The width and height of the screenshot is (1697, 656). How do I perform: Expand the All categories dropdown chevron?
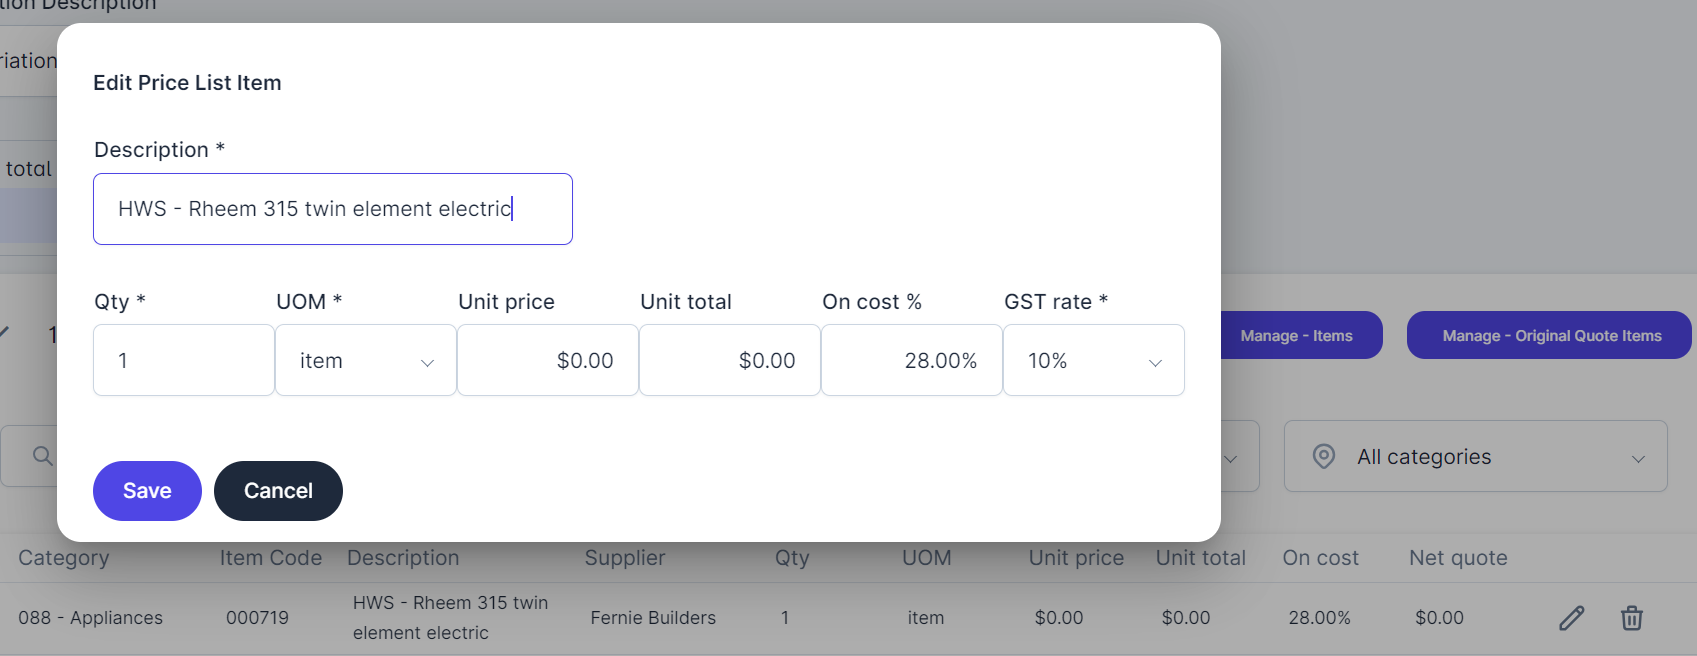click(x=1638, y=458)
